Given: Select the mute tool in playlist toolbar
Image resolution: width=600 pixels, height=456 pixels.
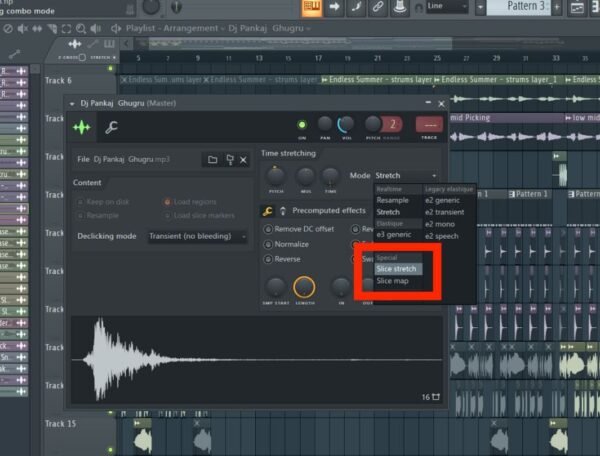Looking at the screenshot, I should pyautogui.click(x=23, y=29).
